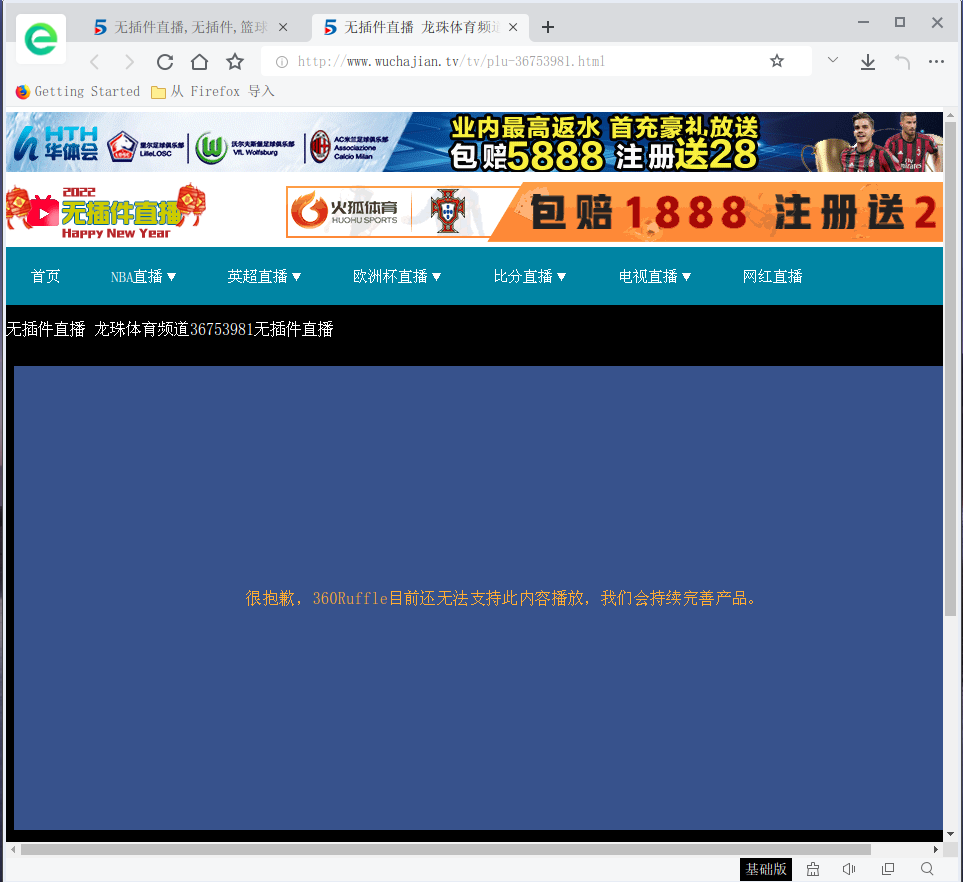Expand the NBA直播 dropdown menu
The height and width of the screenshot is (882, 963).
pos(143,276)
